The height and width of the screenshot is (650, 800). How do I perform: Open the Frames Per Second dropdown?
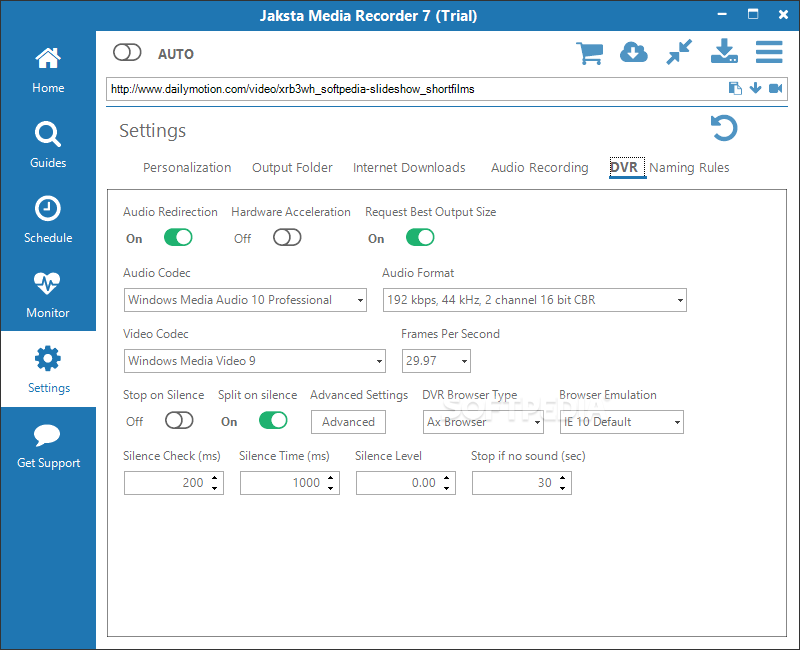point(436,361)
